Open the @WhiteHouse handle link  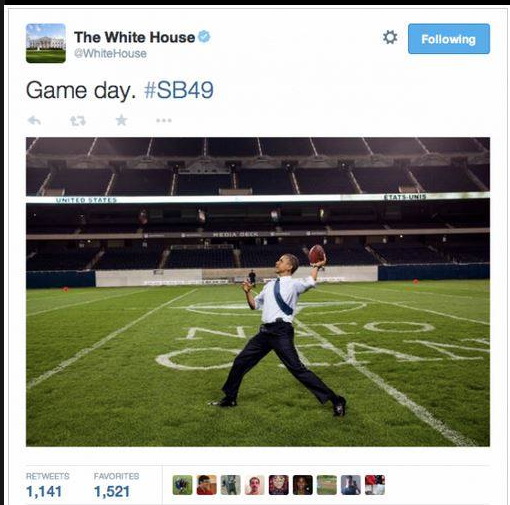(110, 53)
